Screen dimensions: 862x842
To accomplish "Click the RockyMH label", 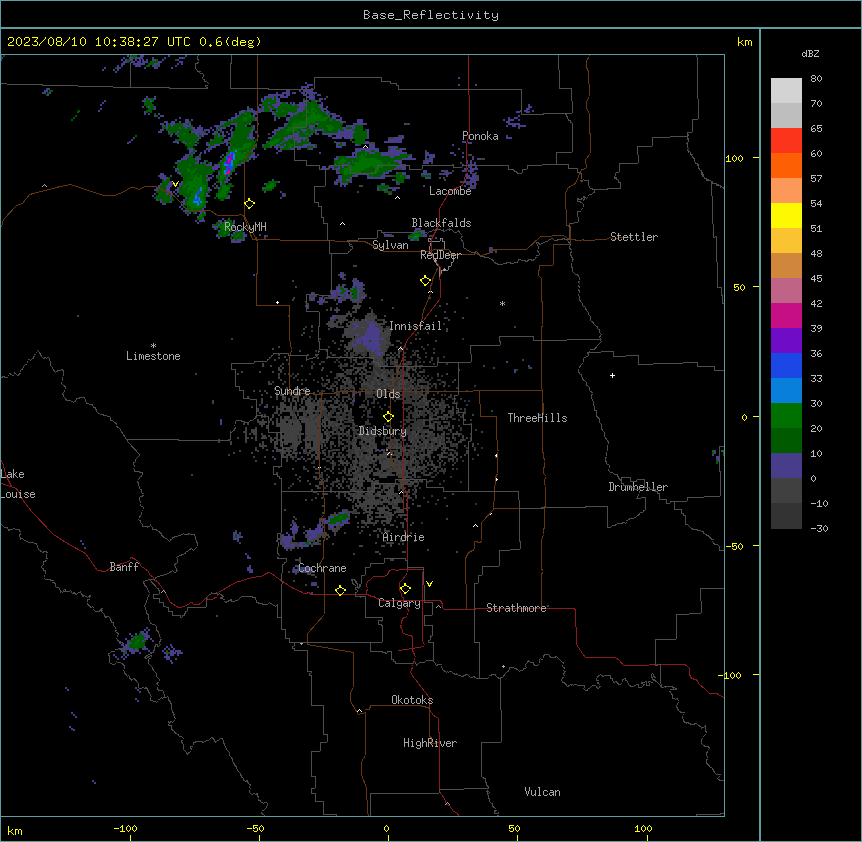I will [x=245, y=226].
